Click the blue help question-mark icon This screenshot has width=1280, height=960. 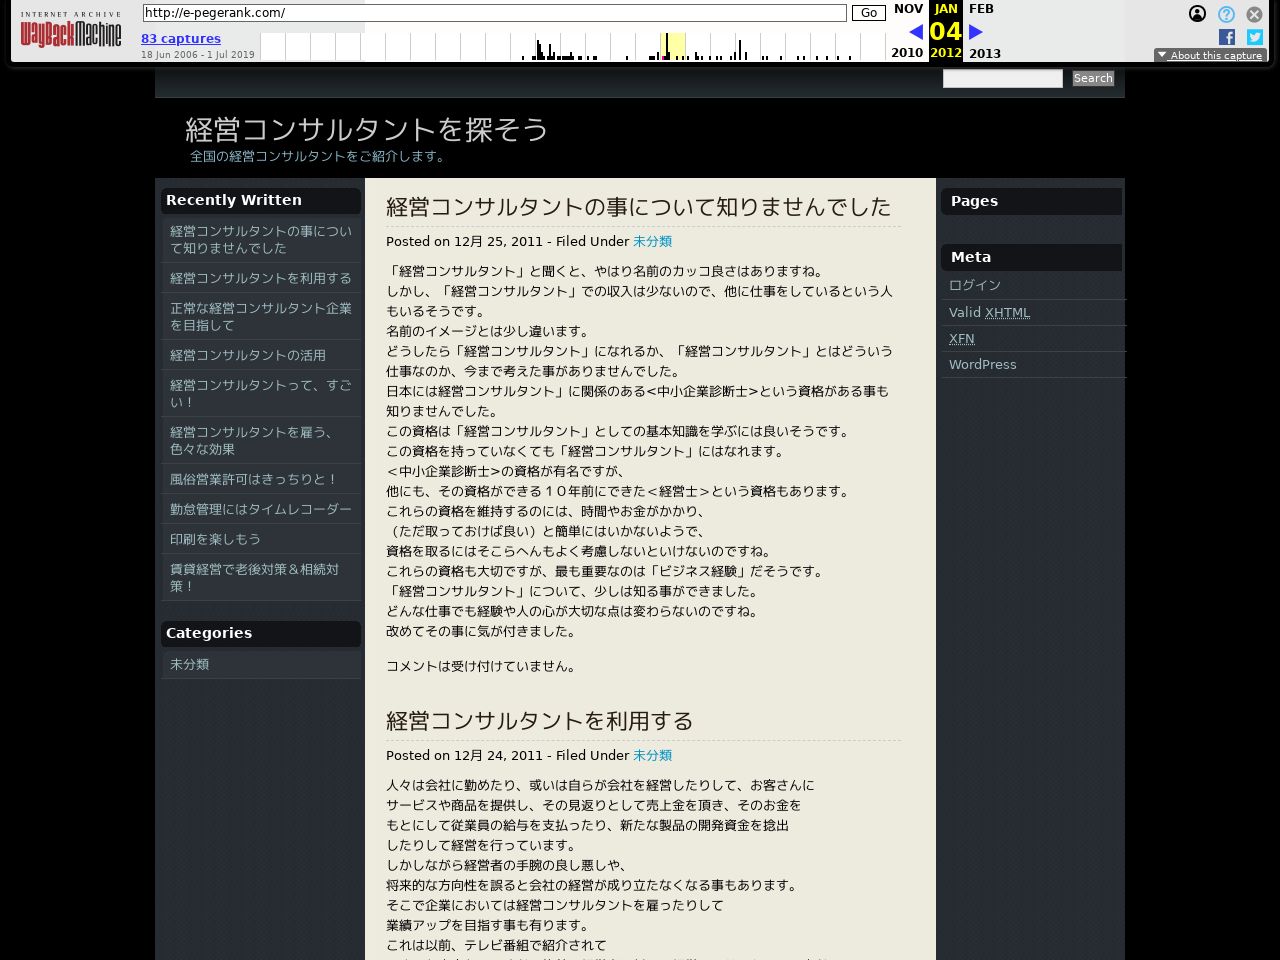1225,14
